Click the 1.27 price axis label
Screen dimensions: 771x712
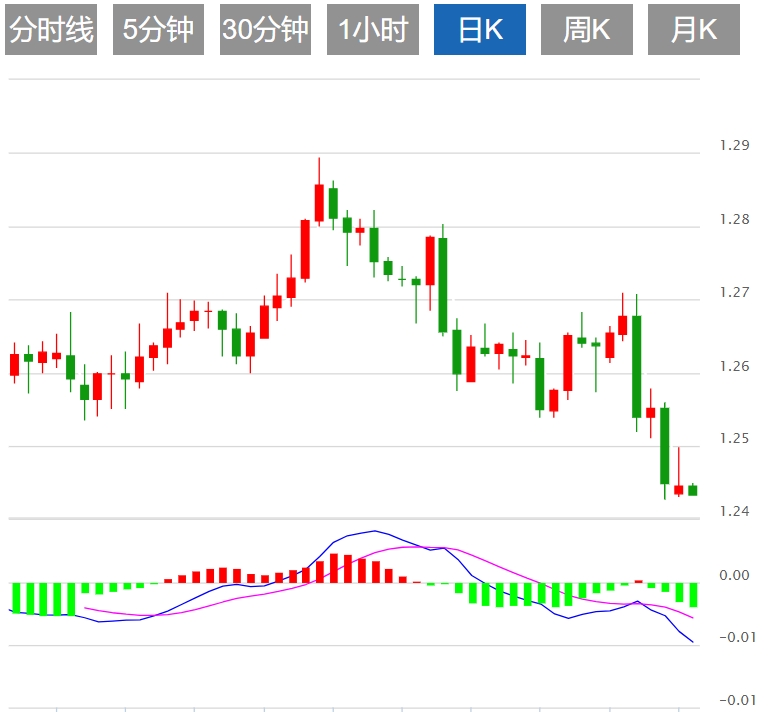click(x=734, y=293)
